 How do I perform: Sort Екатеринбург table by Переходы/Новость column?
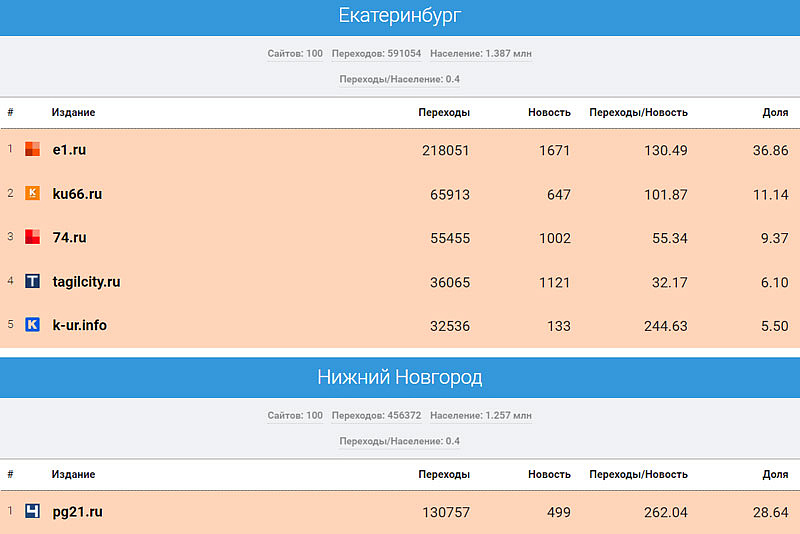(638, 112)
